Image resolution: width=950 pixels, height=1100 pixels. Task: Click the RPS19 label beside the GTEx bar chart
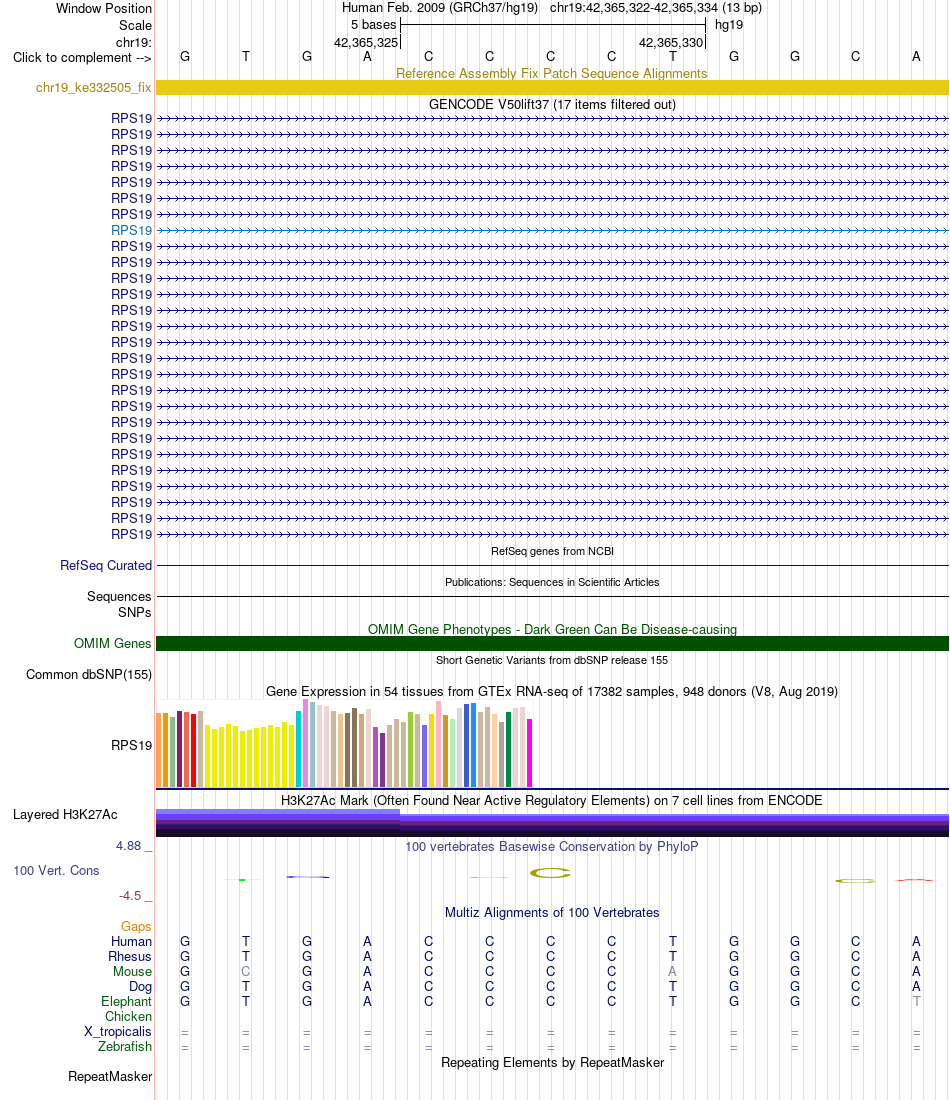131,745
